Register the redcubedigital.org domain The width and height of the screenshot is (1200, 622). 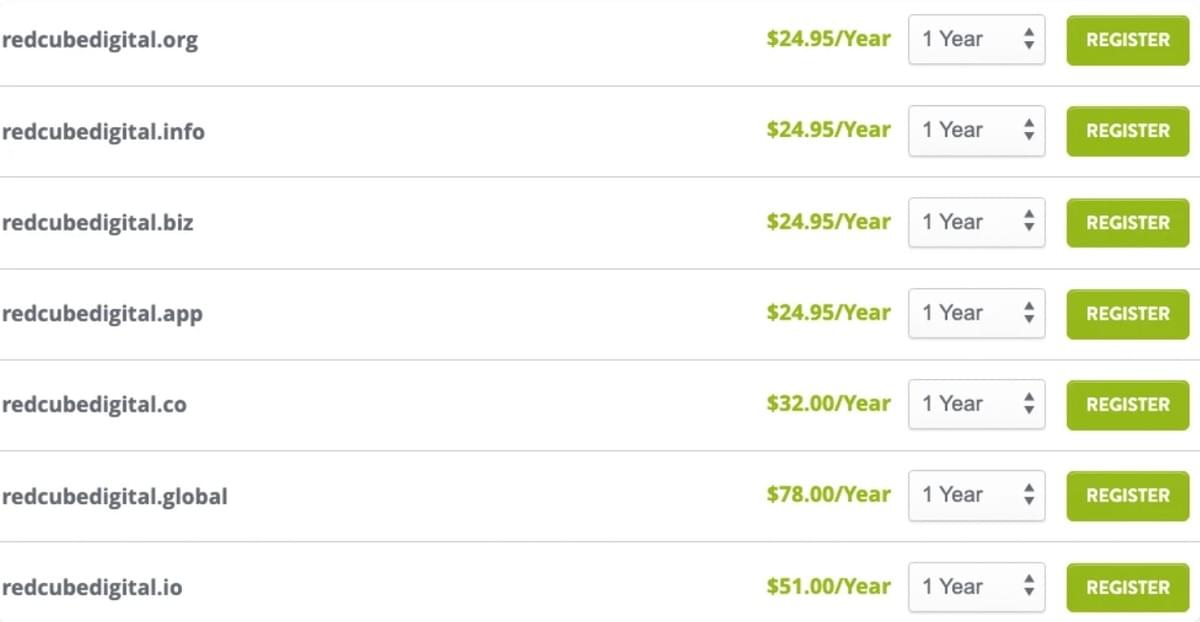(1127, 40)
